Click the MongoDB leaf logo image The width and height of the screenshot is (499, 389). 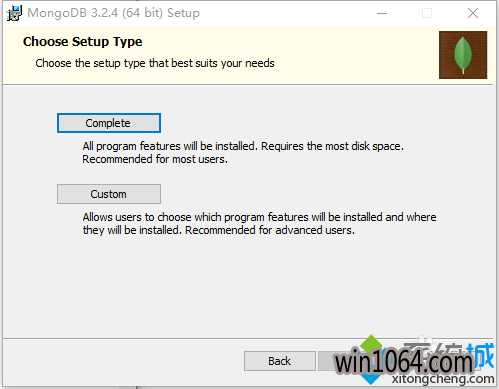(x=463, y=55)
